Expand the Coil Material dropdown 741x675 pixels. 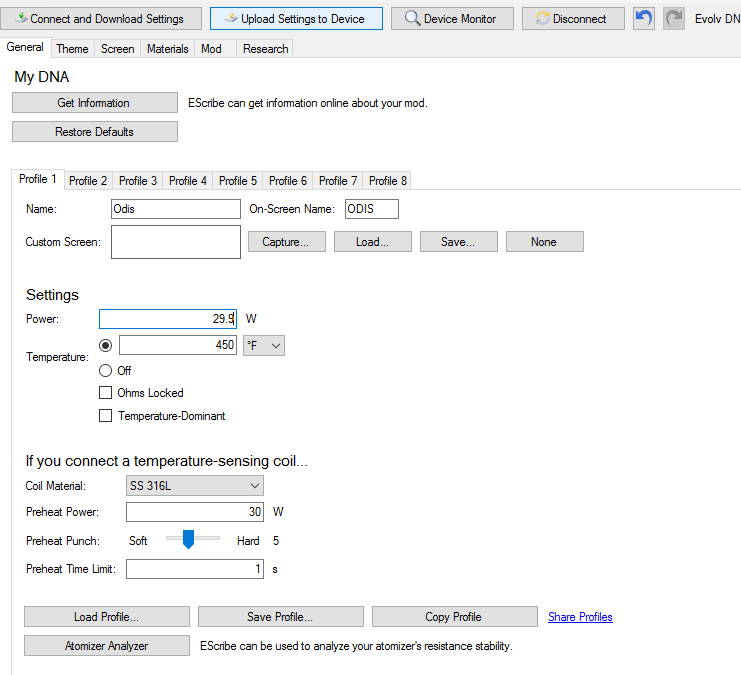coord(195,486)
